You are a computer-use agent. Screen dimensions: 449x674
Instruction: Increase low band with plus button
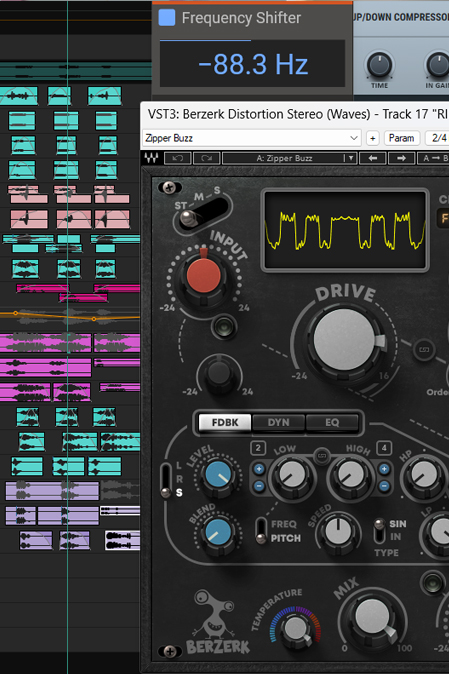pyautogui.click(x=259, y=469)
